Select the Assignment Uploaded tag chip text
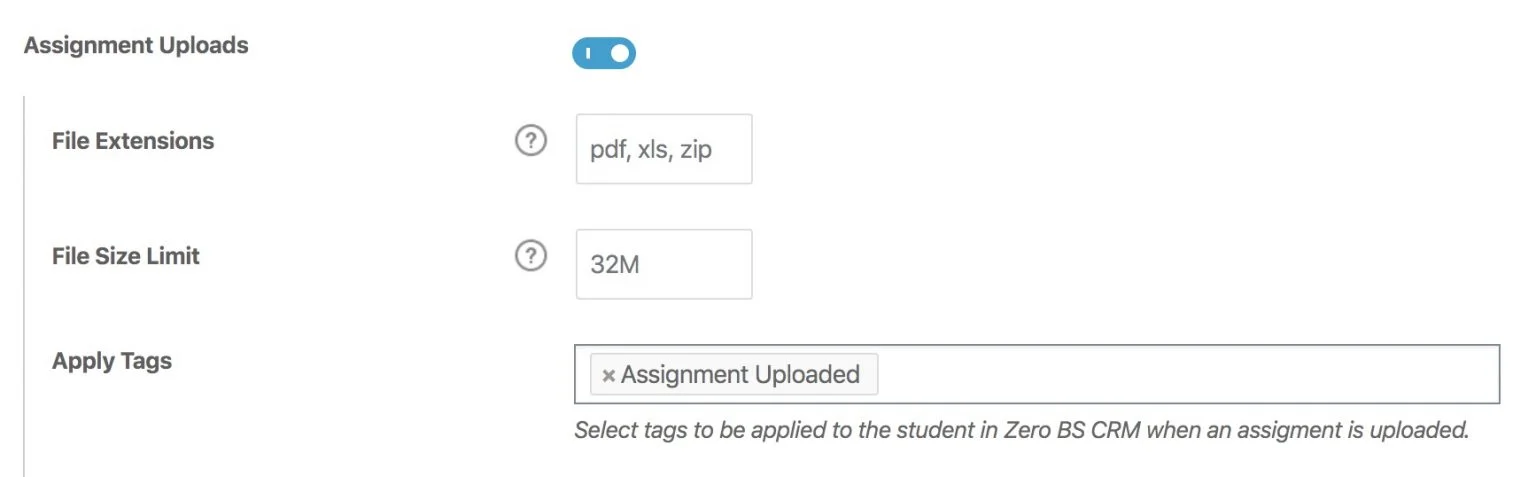 pyautogui.click(x=740, y=375)
